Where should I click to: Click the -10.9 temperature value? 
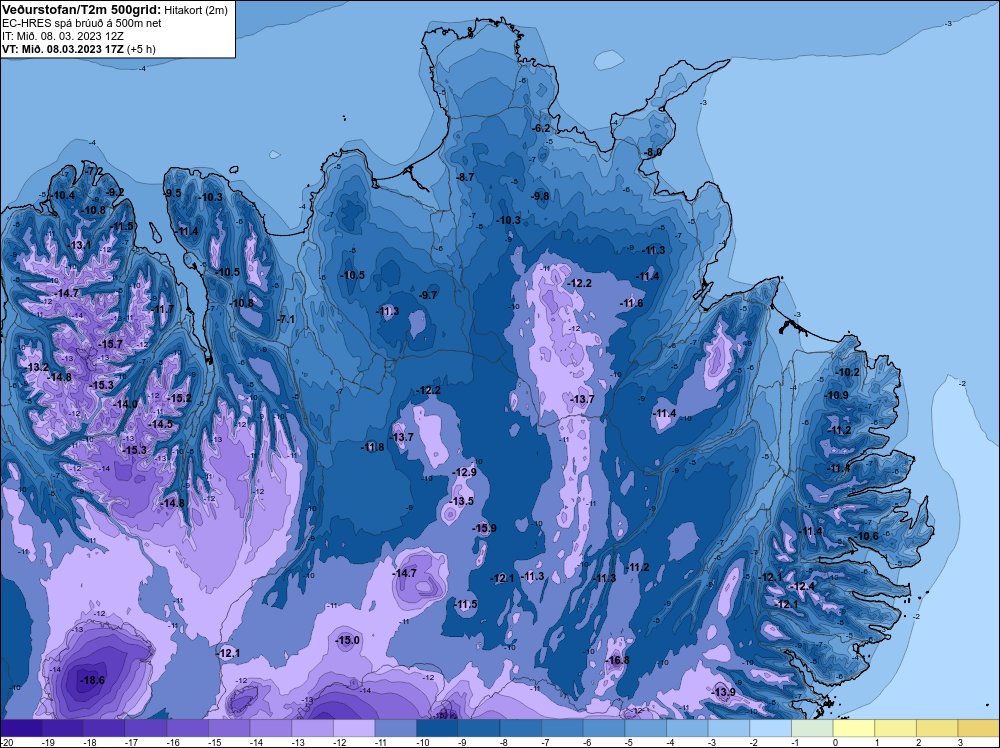pos(837,395)
